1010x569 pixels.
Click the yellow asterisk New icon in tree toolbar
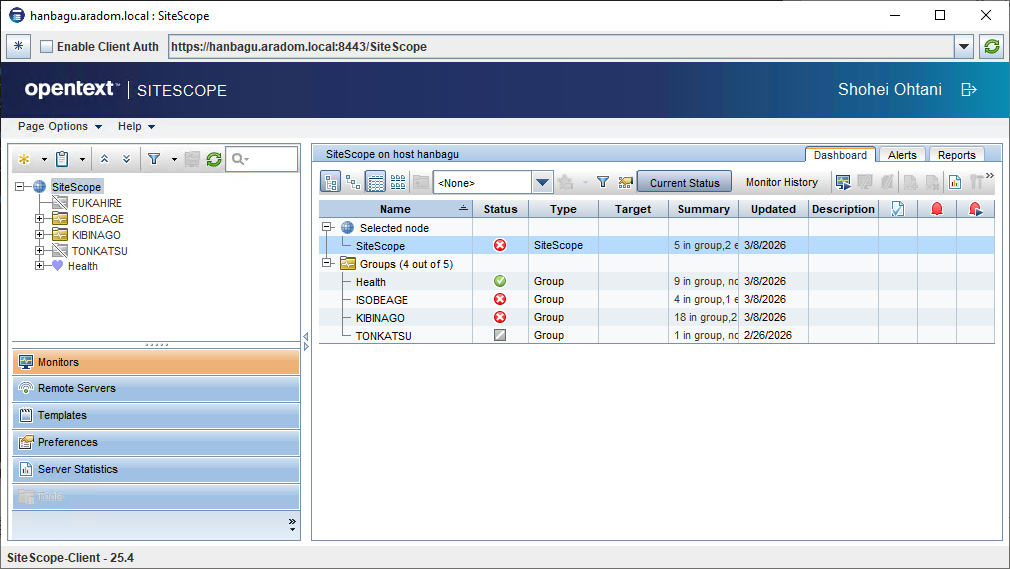pos(24,159)
